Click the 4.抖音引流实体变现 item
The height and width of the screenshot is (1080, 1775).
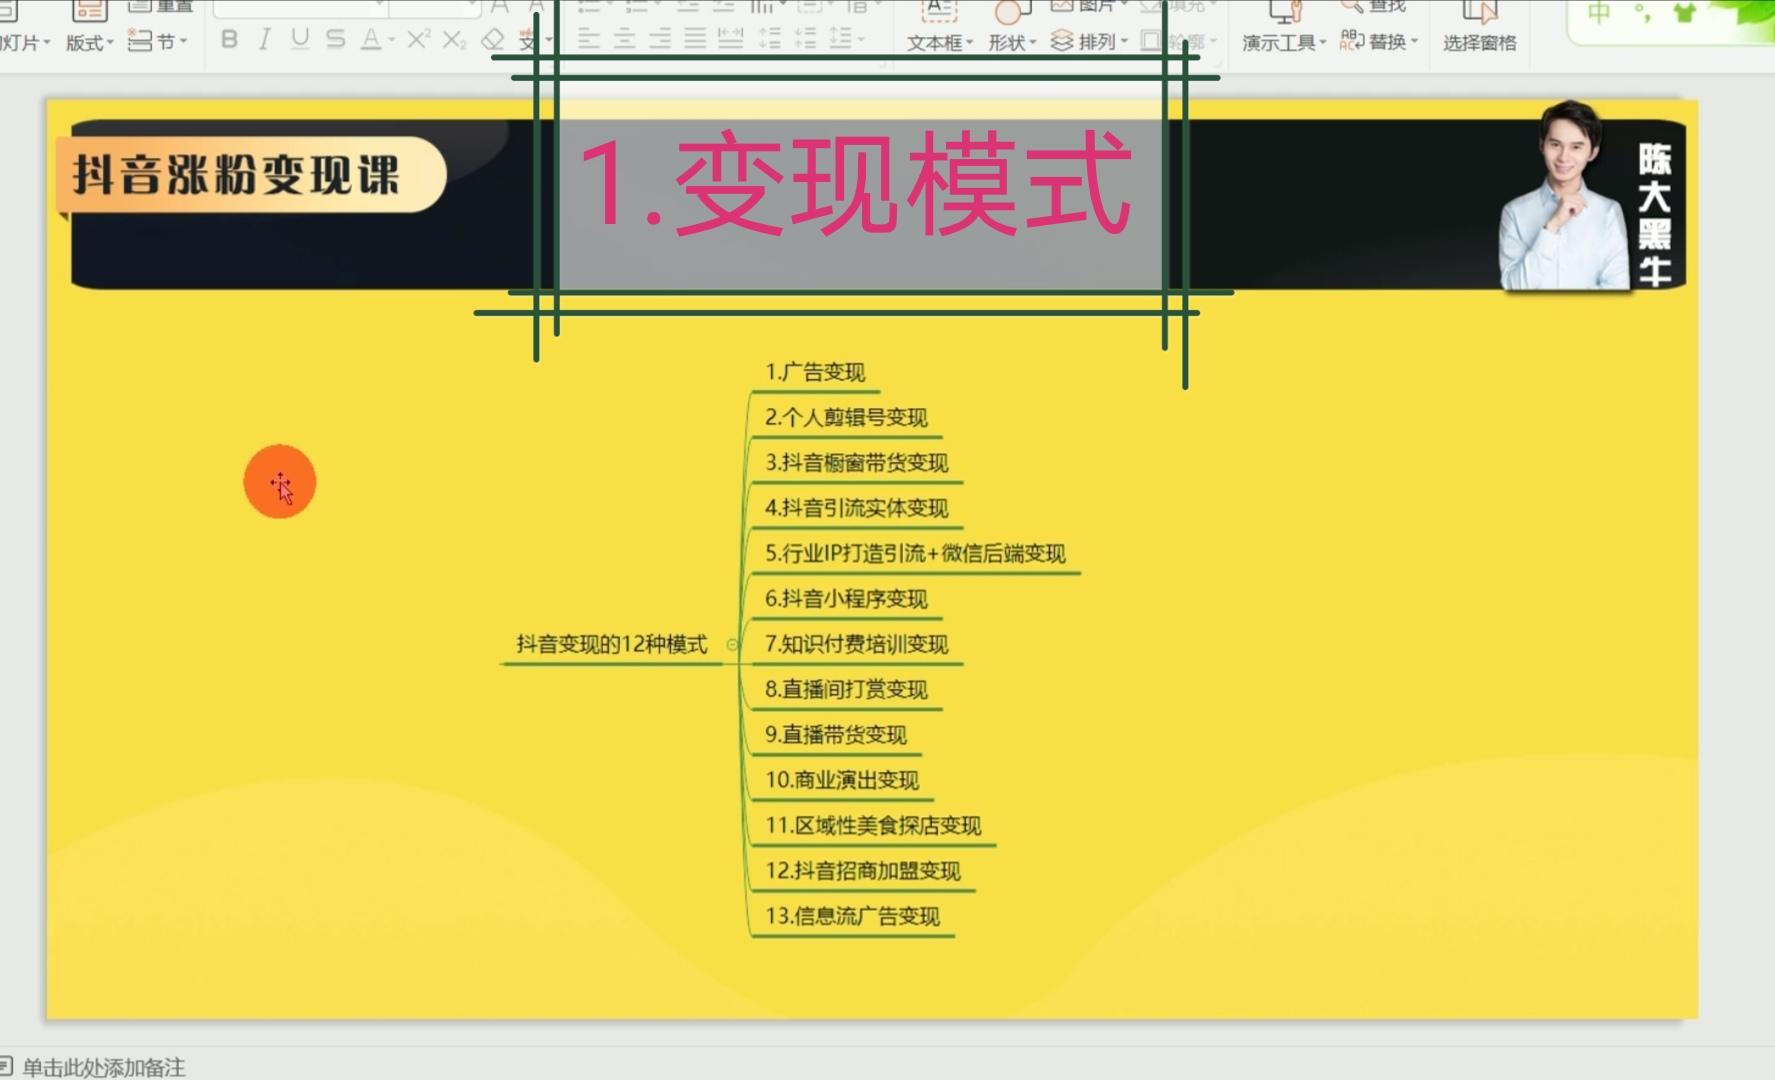(856, 508)
